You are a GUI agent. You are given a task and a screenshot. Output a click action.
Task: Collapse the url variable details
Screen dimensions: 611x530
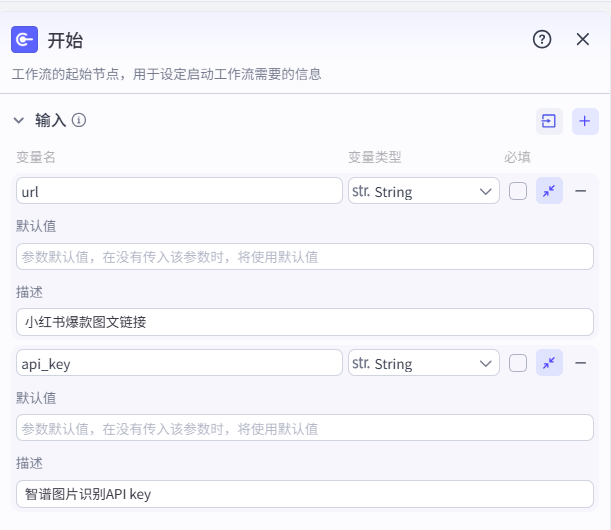click(x=549, y=191)
